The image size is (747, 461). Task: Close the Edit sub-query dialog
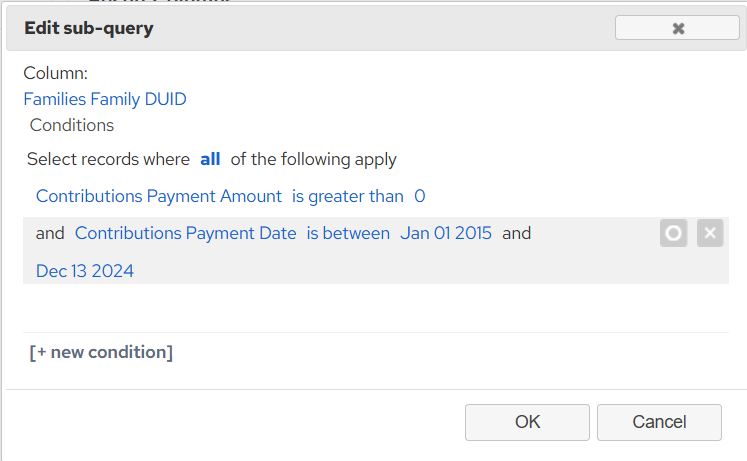677,28
